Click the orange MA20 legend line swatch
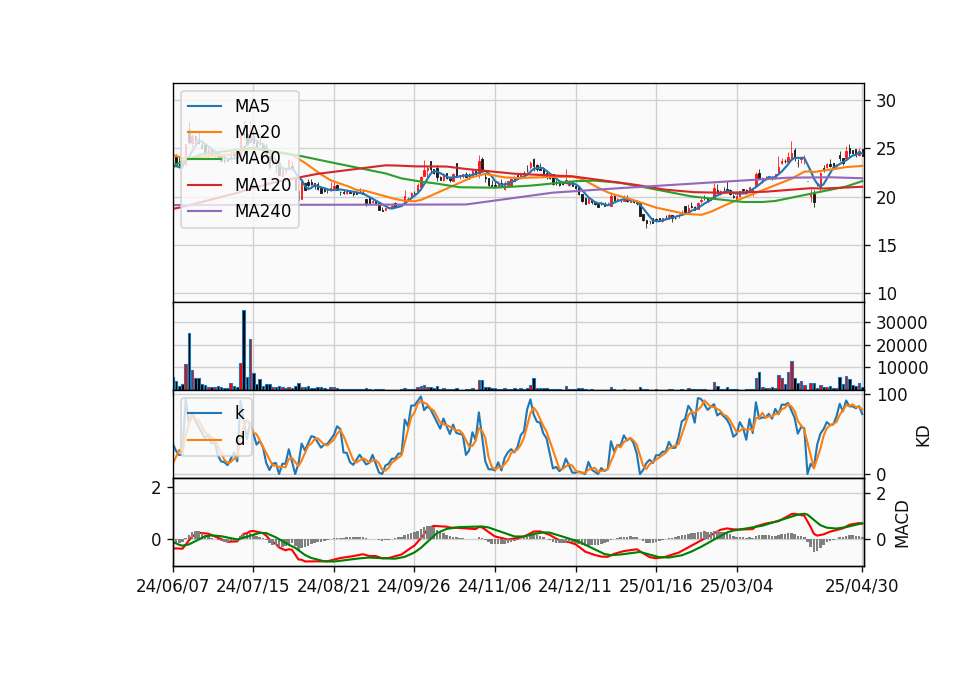This screenshot has width=960, height=690. coord(204,132)
